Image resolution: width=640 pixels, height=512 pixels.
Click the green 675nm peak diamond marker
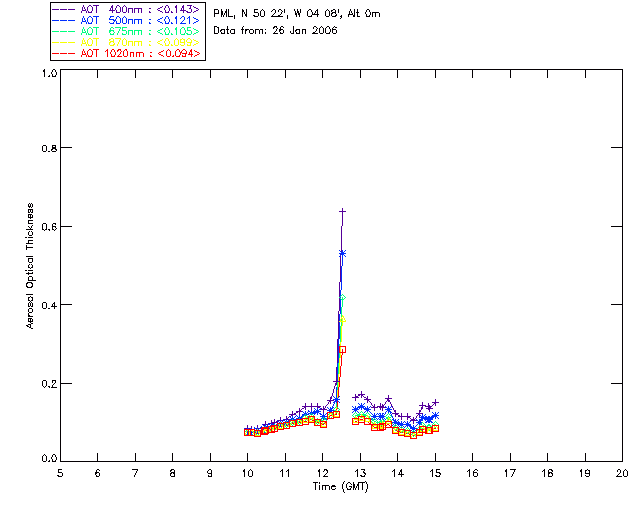tap(342, 298)
